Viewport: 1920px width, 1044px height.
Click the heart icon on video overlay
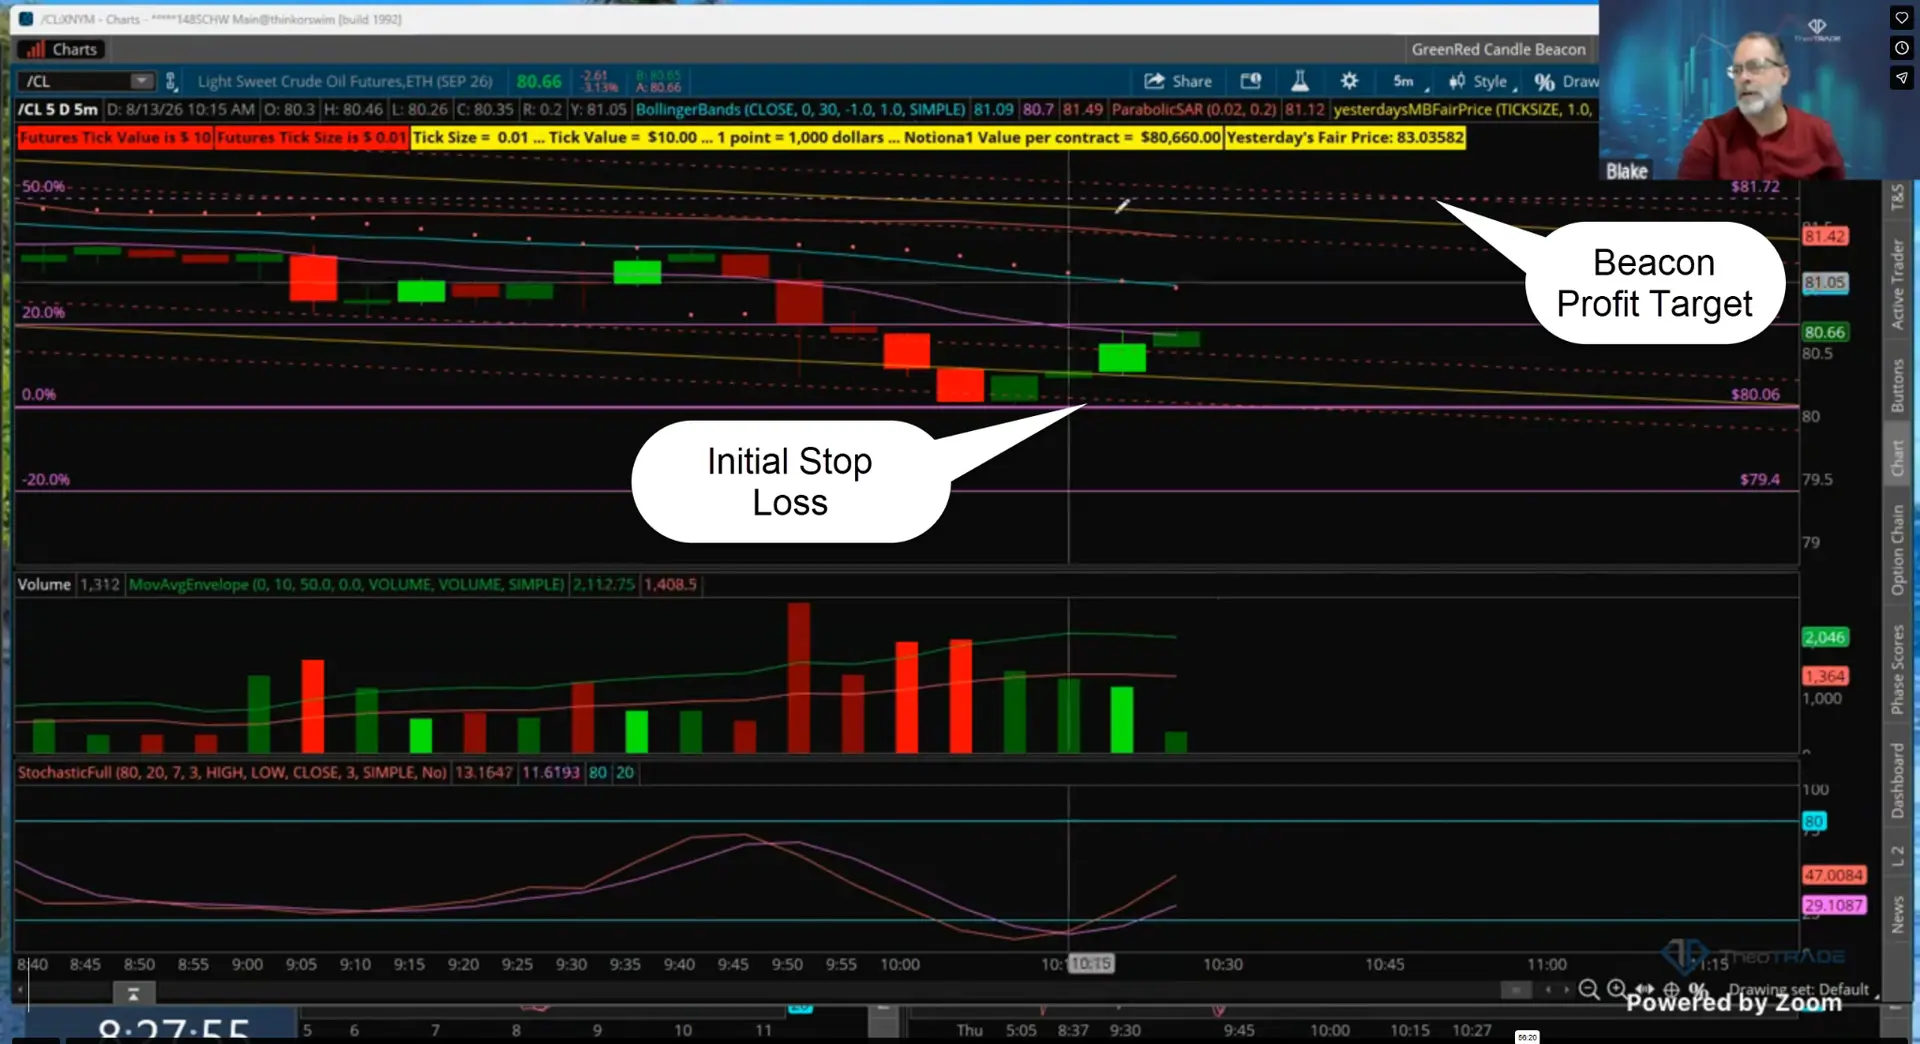coord(1901,17)
